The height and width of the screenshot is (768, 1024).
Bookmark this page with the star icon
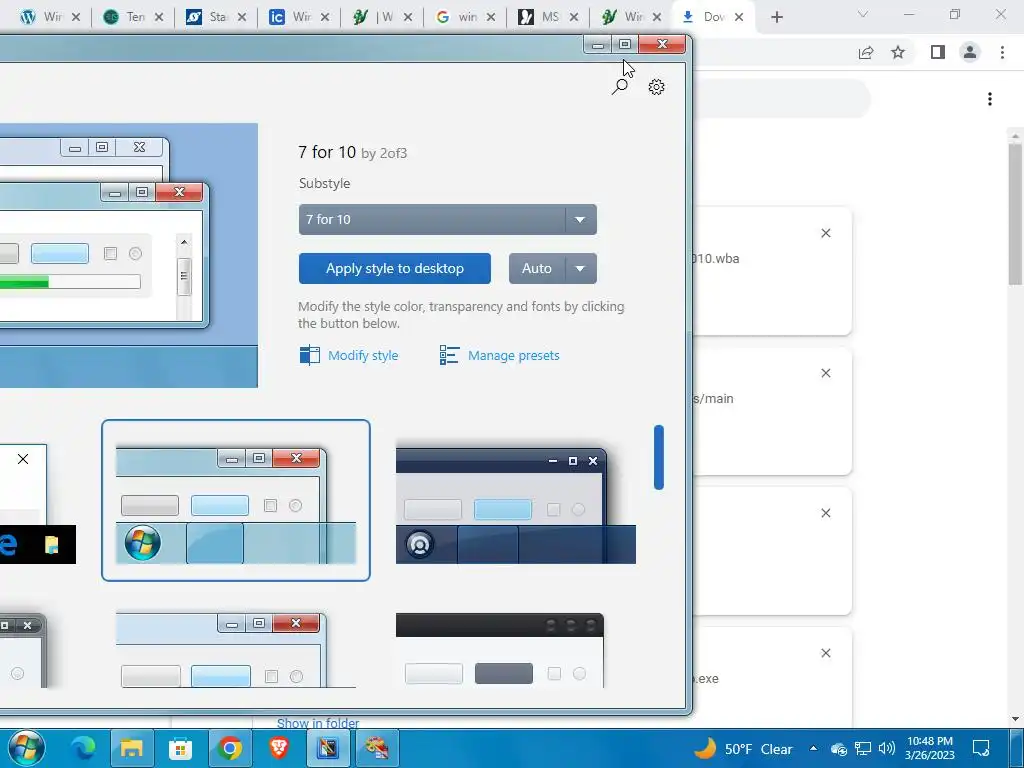coord(898,52)
